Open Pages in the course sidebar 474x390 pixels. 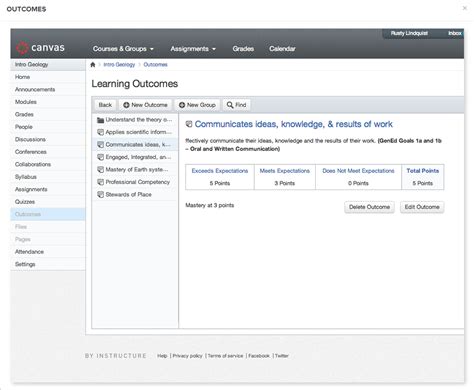[x=48, y=239]
